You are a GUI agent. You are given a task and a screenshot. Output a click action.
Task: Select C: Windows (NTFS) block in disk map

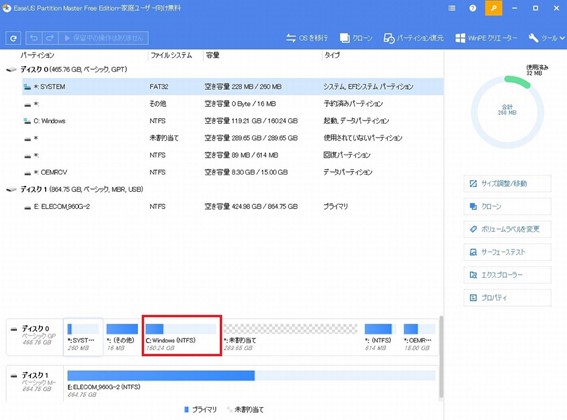(181, 337)
